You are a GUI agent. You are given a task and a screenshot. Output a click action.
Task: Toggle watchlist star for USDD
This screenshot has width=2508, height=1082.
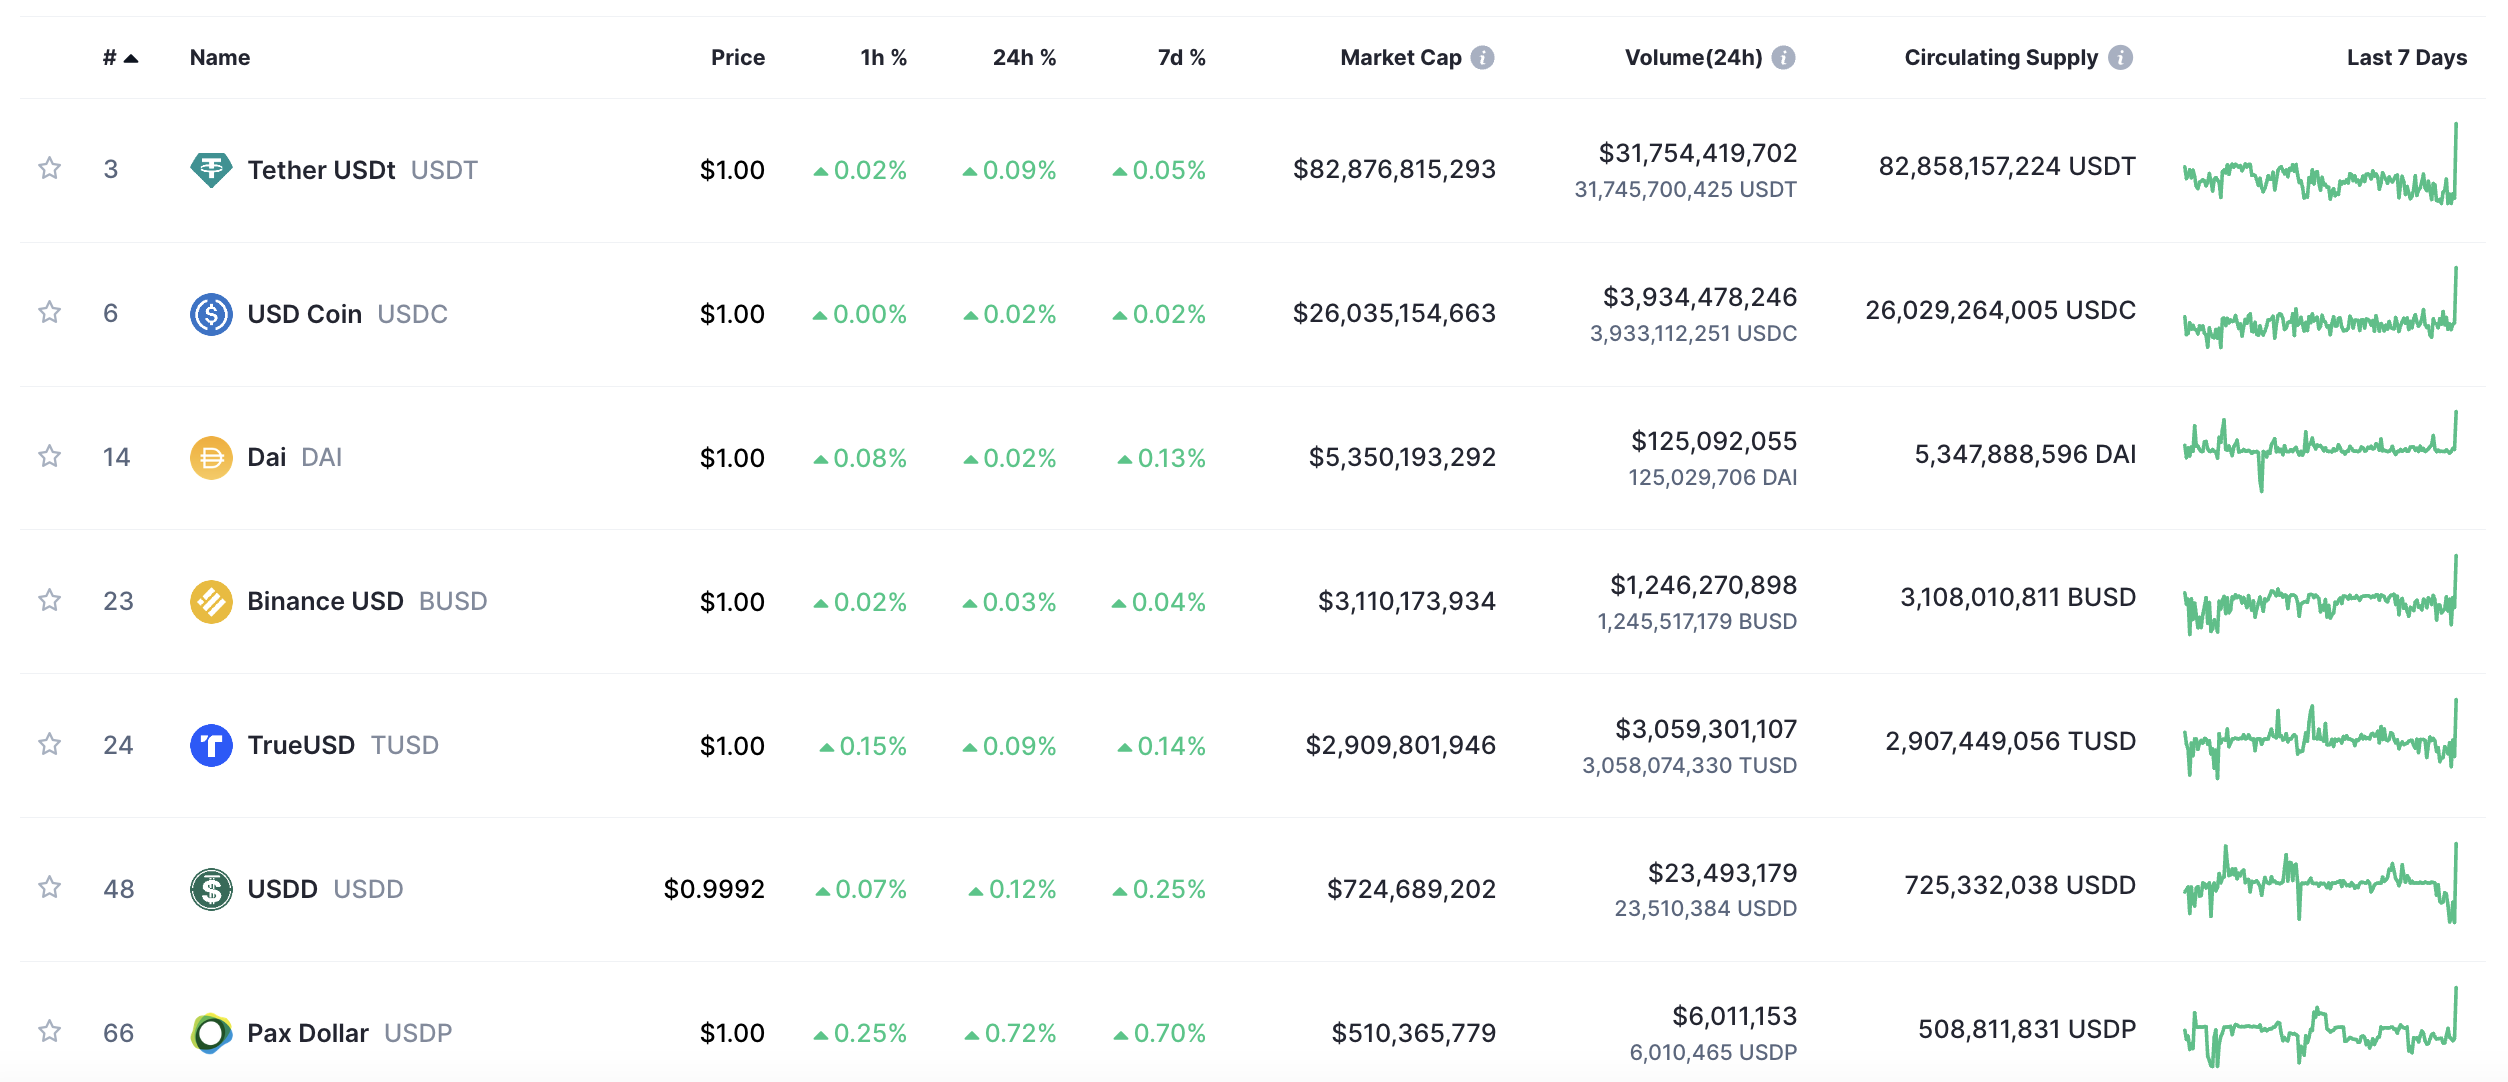click(x=49, y=887)
